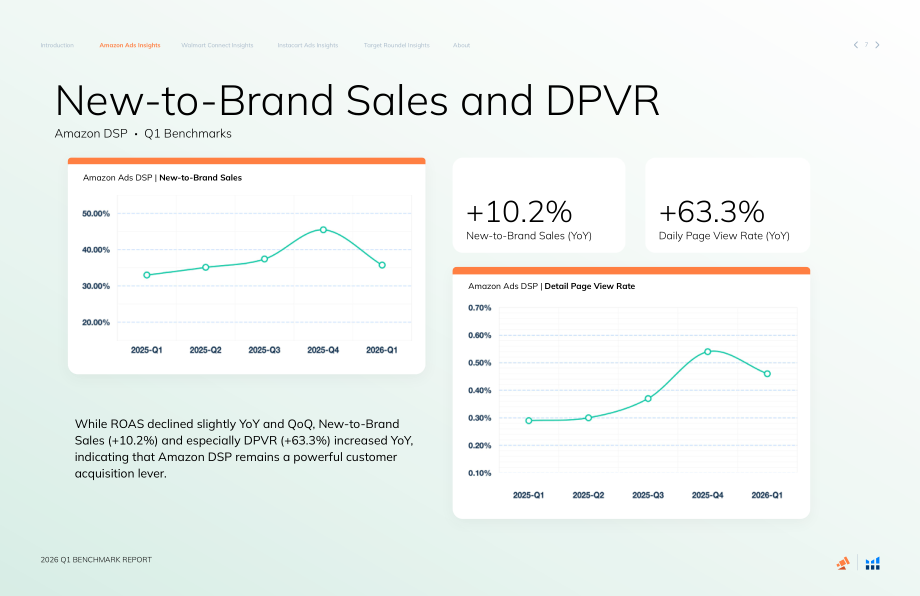Click the 'Amazon DSP • Q1 Benchmarks' subtitle
This screenshot has height=596, width=920.
click(143, 134)
